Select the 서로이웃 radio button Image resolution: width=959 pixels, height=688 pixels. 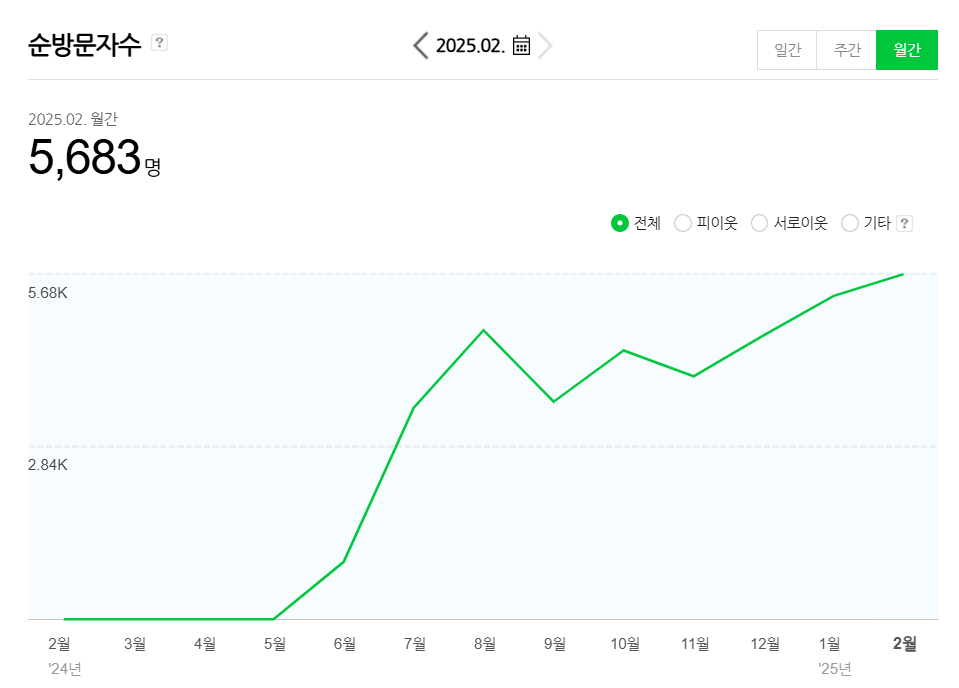pos(759,223)
